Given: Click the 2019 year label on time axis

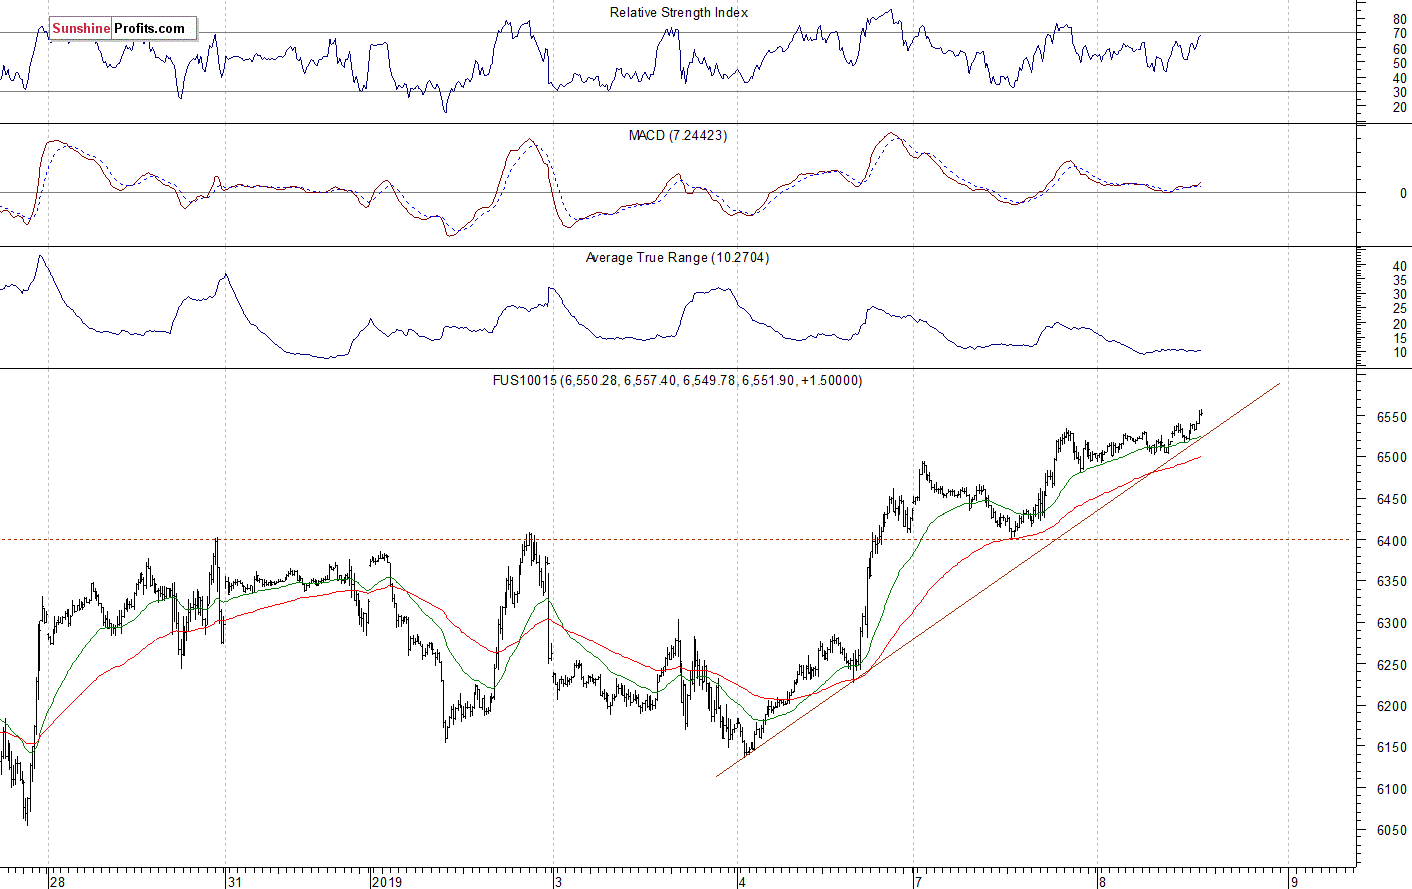Looking at the screenshot, I should 386,882.
